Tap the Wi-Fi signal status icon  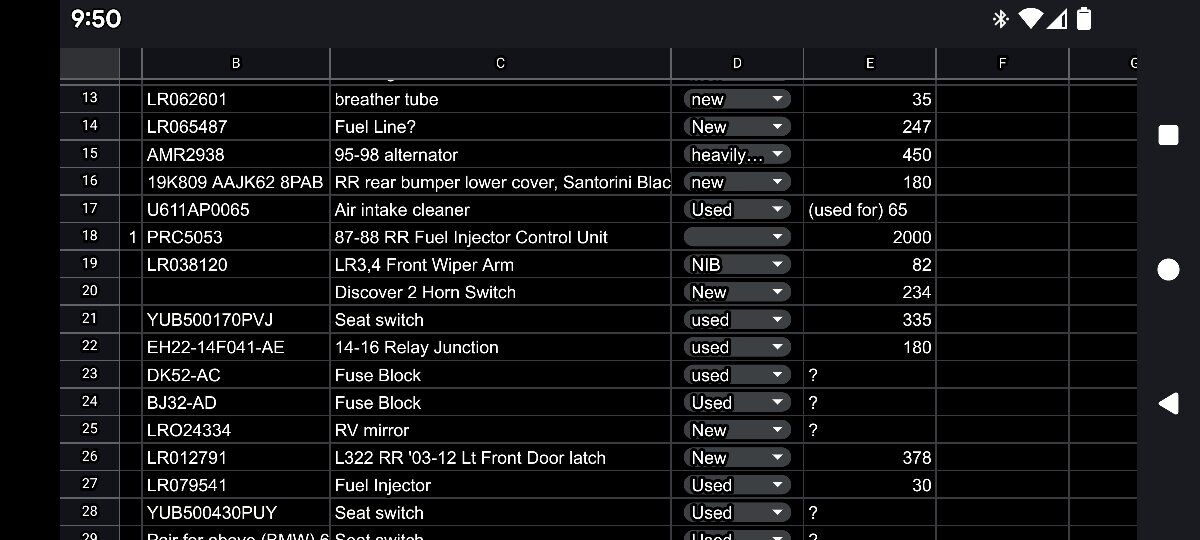click(x=1030, y=19)
